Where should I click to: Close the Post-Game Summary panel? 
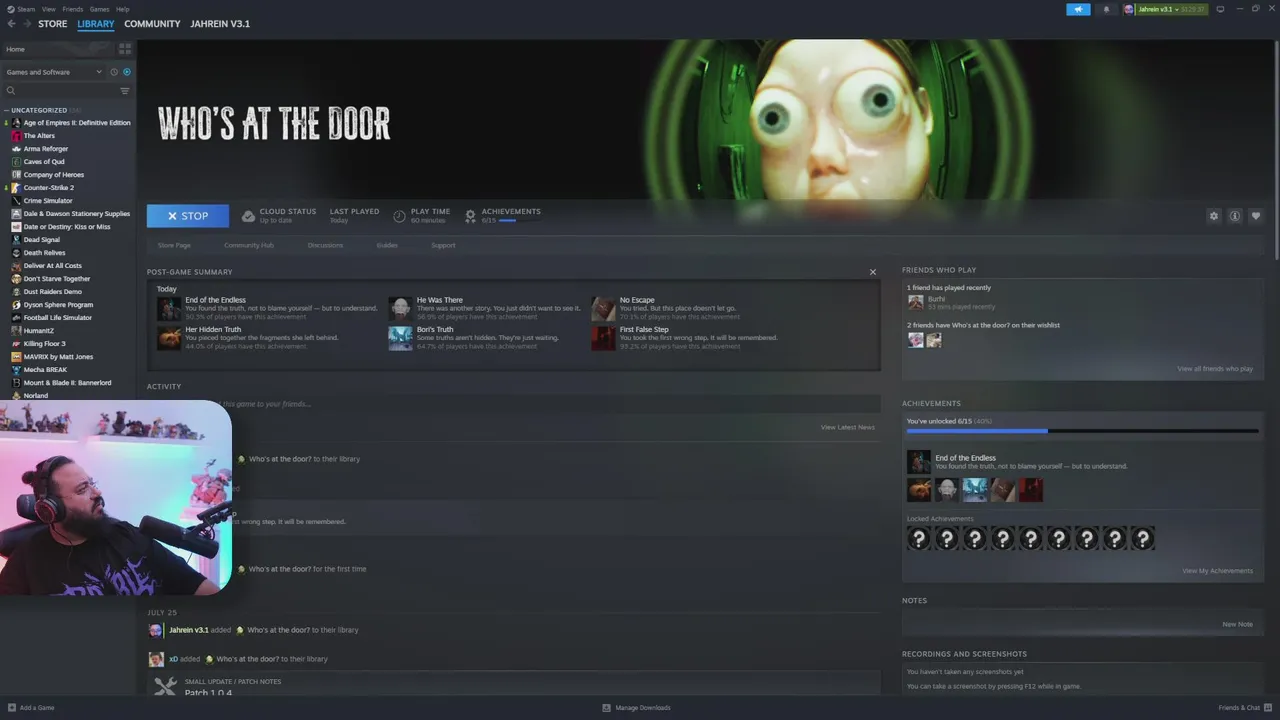(x=872, y=272)
